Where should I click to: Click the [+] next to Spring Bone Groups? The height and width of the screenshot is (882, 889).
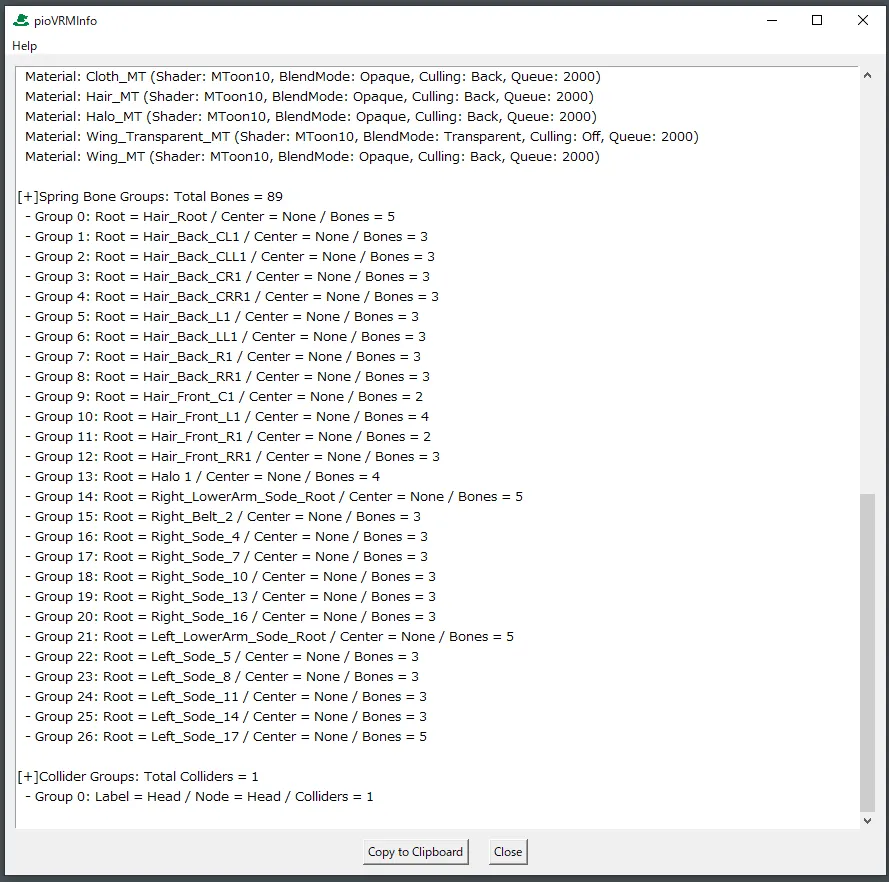[x=28, y=197]
